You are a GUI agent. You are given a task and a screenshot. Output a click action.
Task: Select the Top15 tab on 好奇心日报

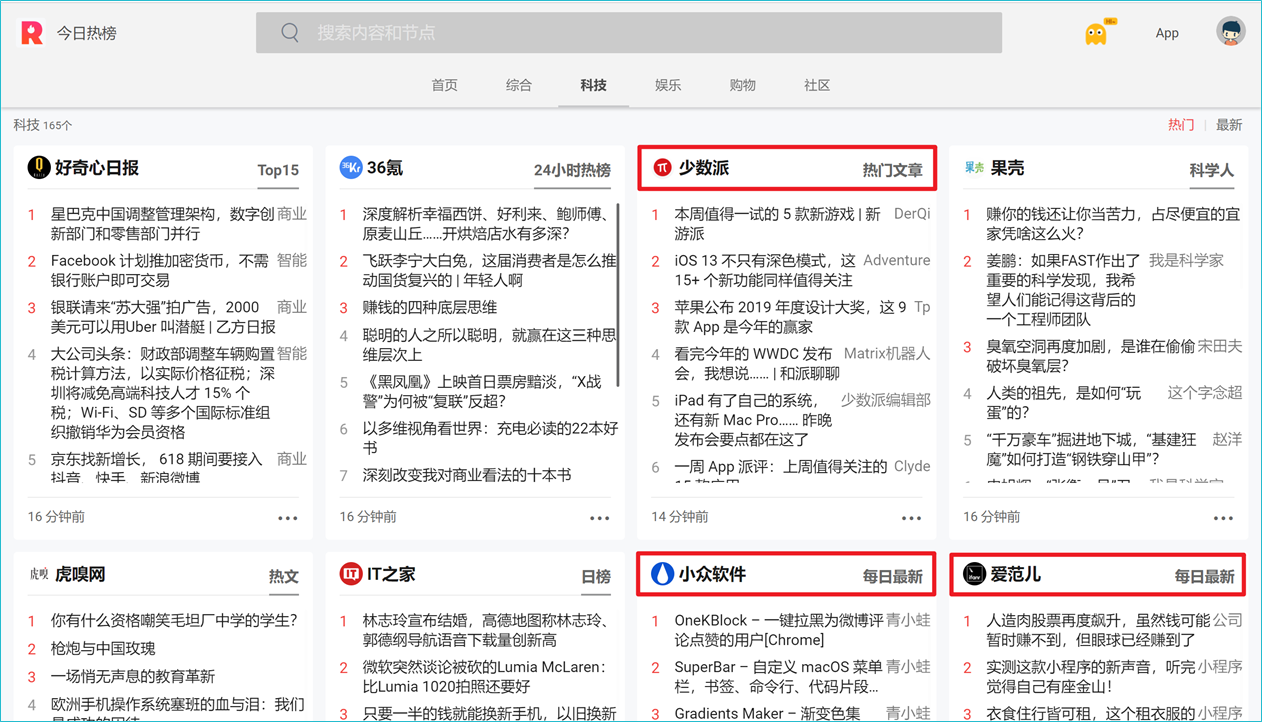[278, 170]
